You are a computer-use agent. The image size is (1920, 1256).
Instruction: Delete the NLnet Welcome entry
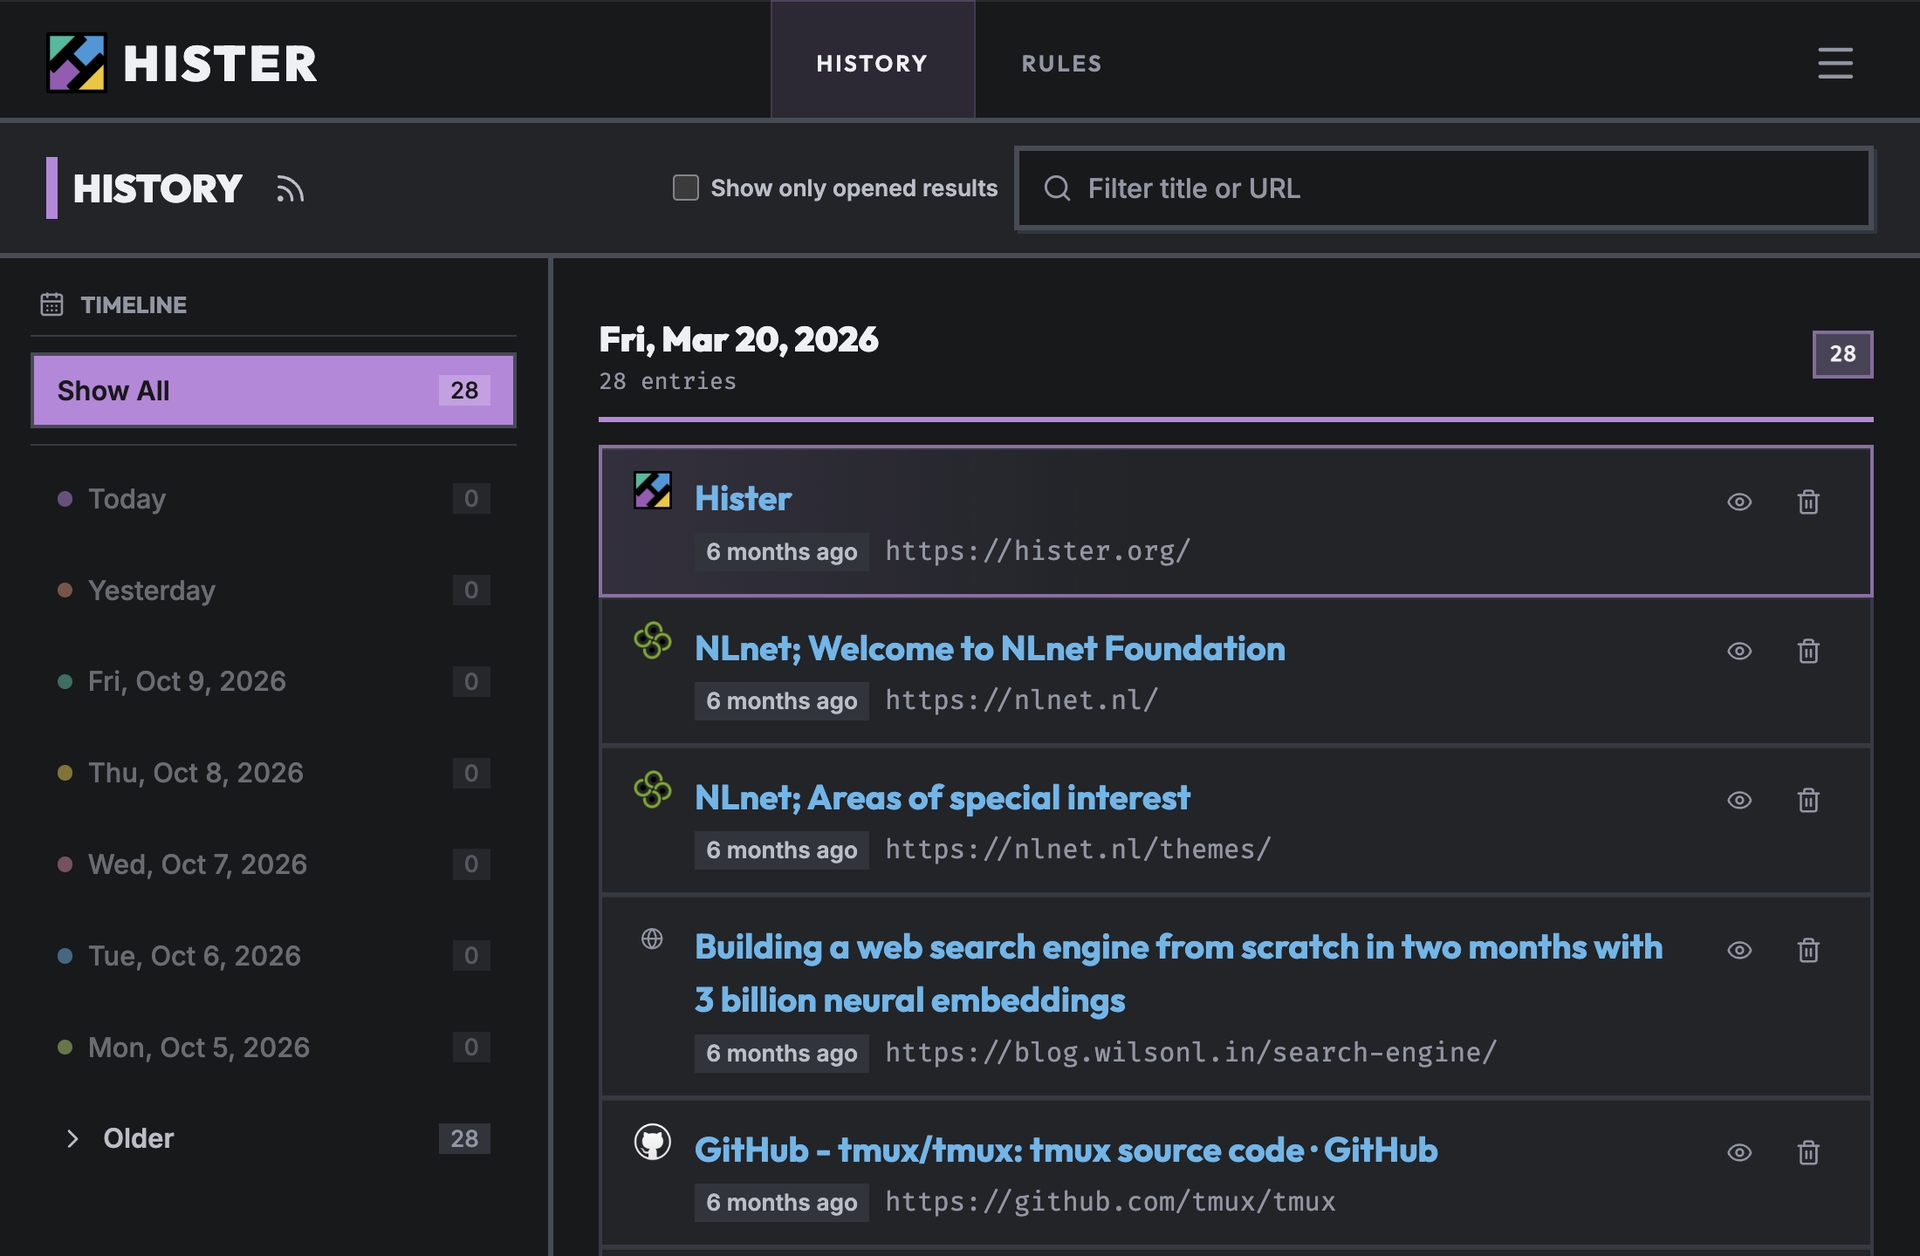pyautogui.click(x=1808, y=651)
